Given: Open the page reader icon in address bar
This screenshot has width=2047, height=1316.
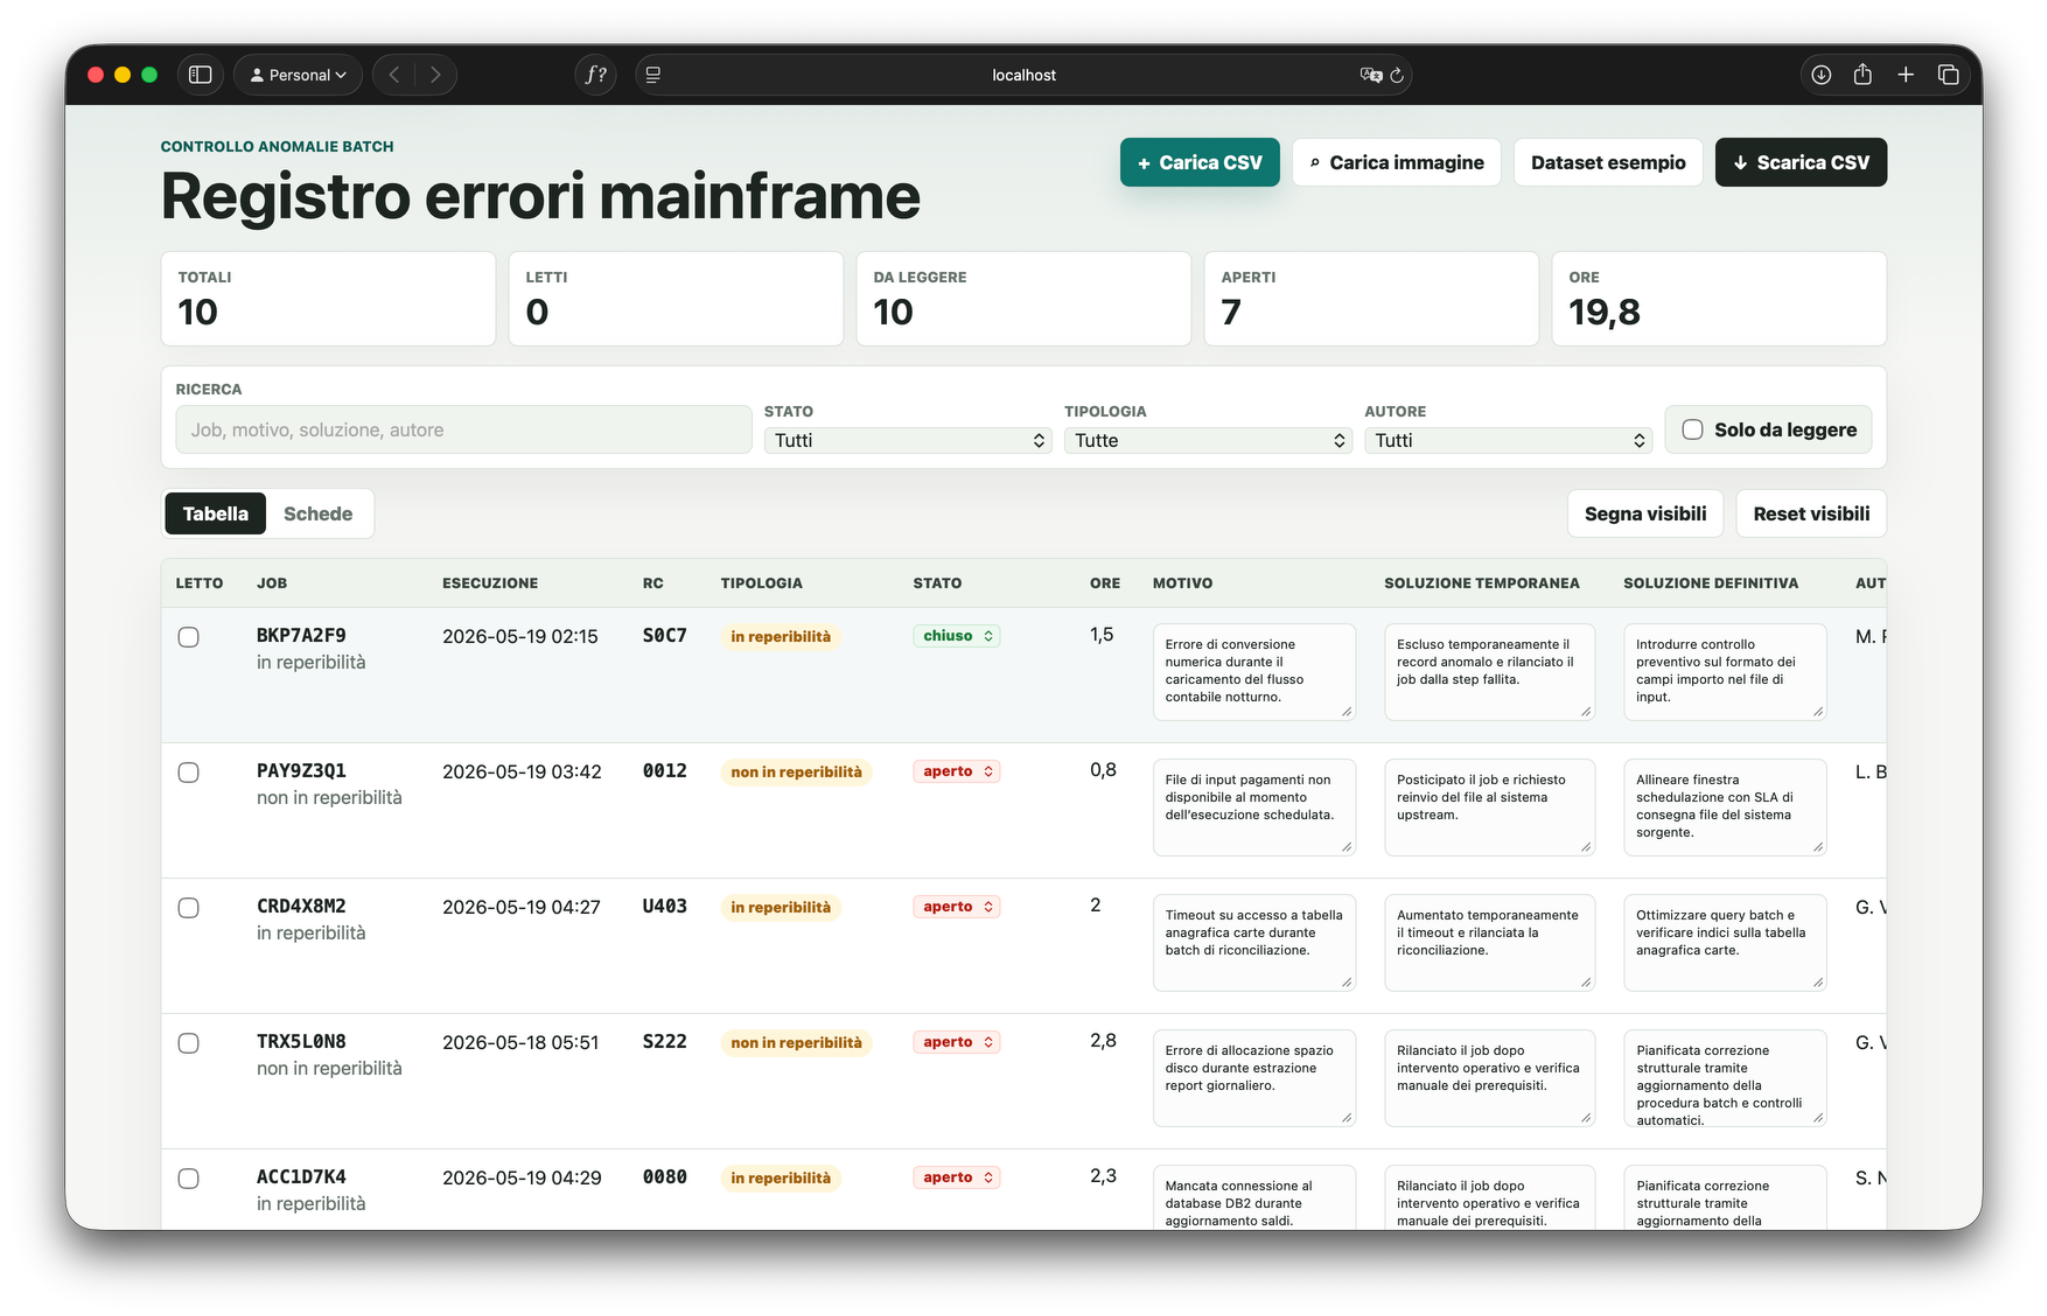Looking at the screenshot, I should coord(653,75).
